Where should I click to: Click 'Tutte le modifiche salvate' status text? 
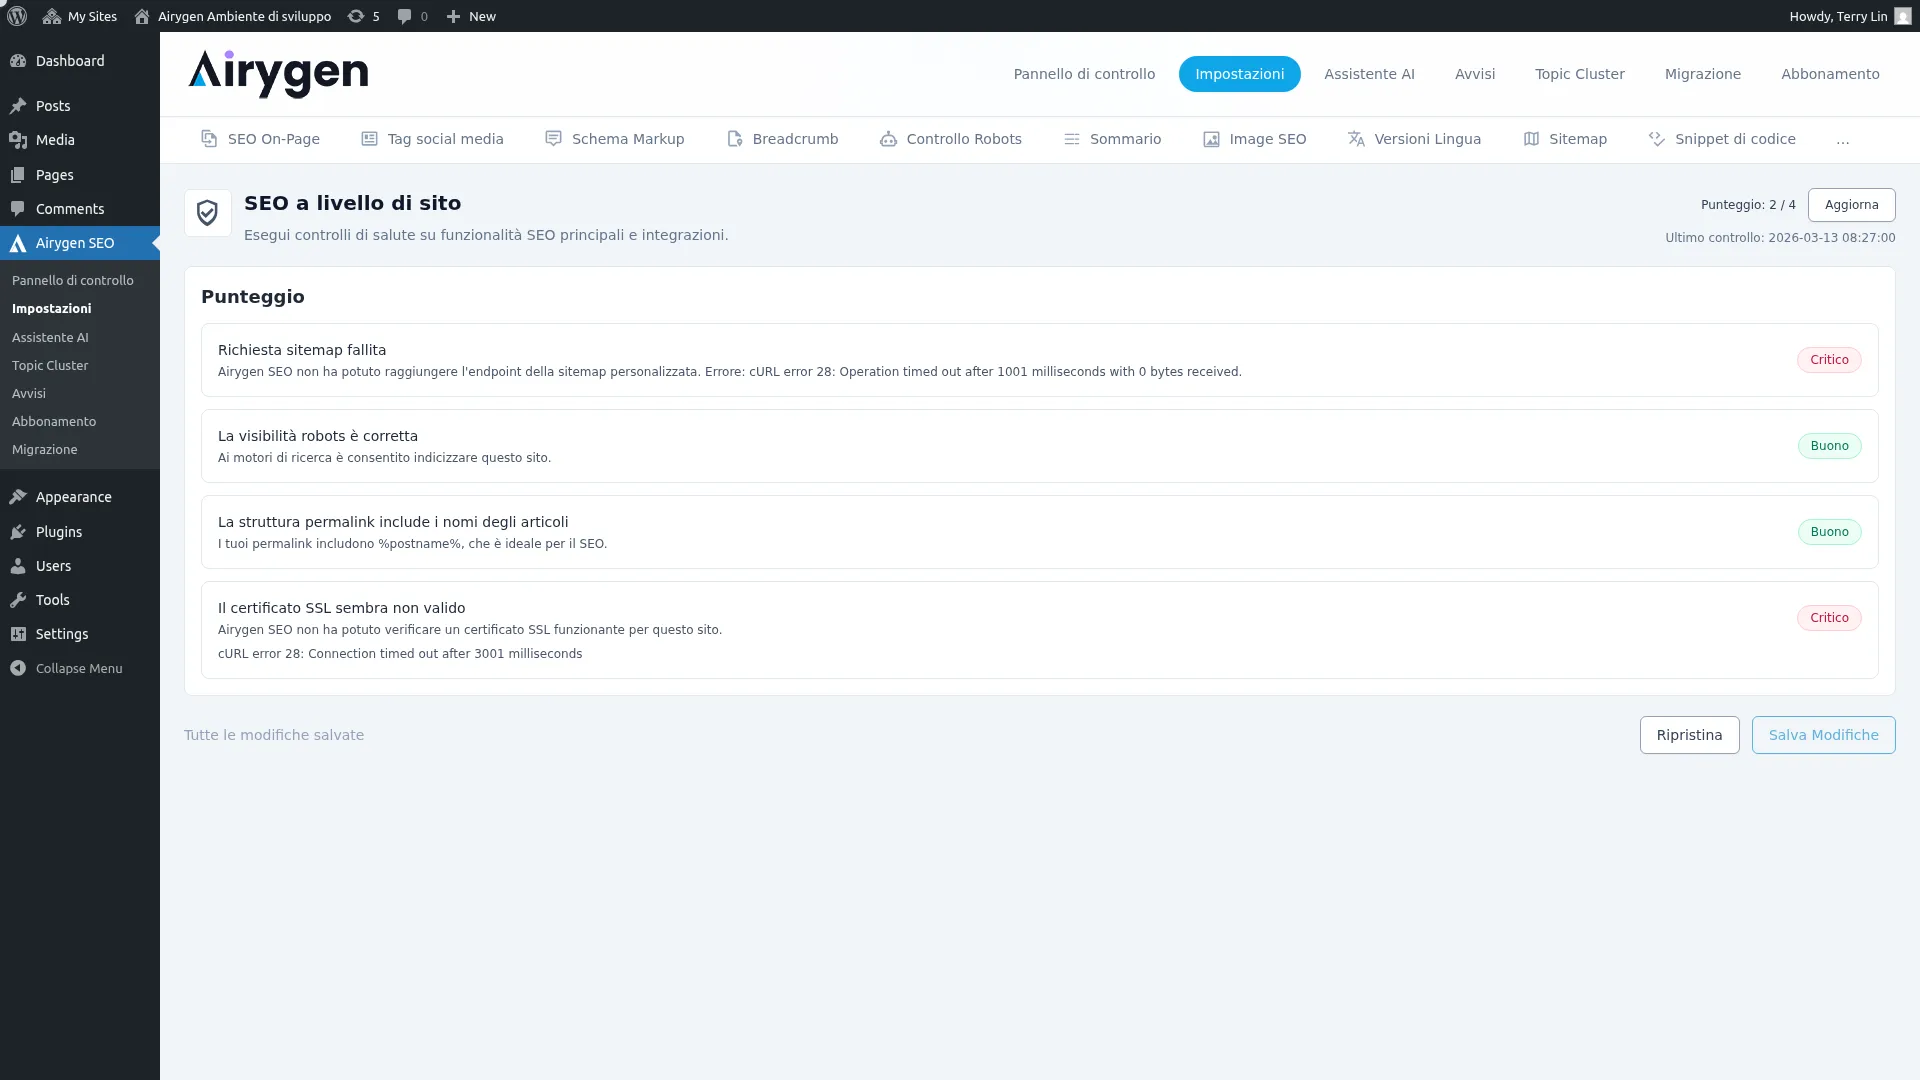pos(274,735)
